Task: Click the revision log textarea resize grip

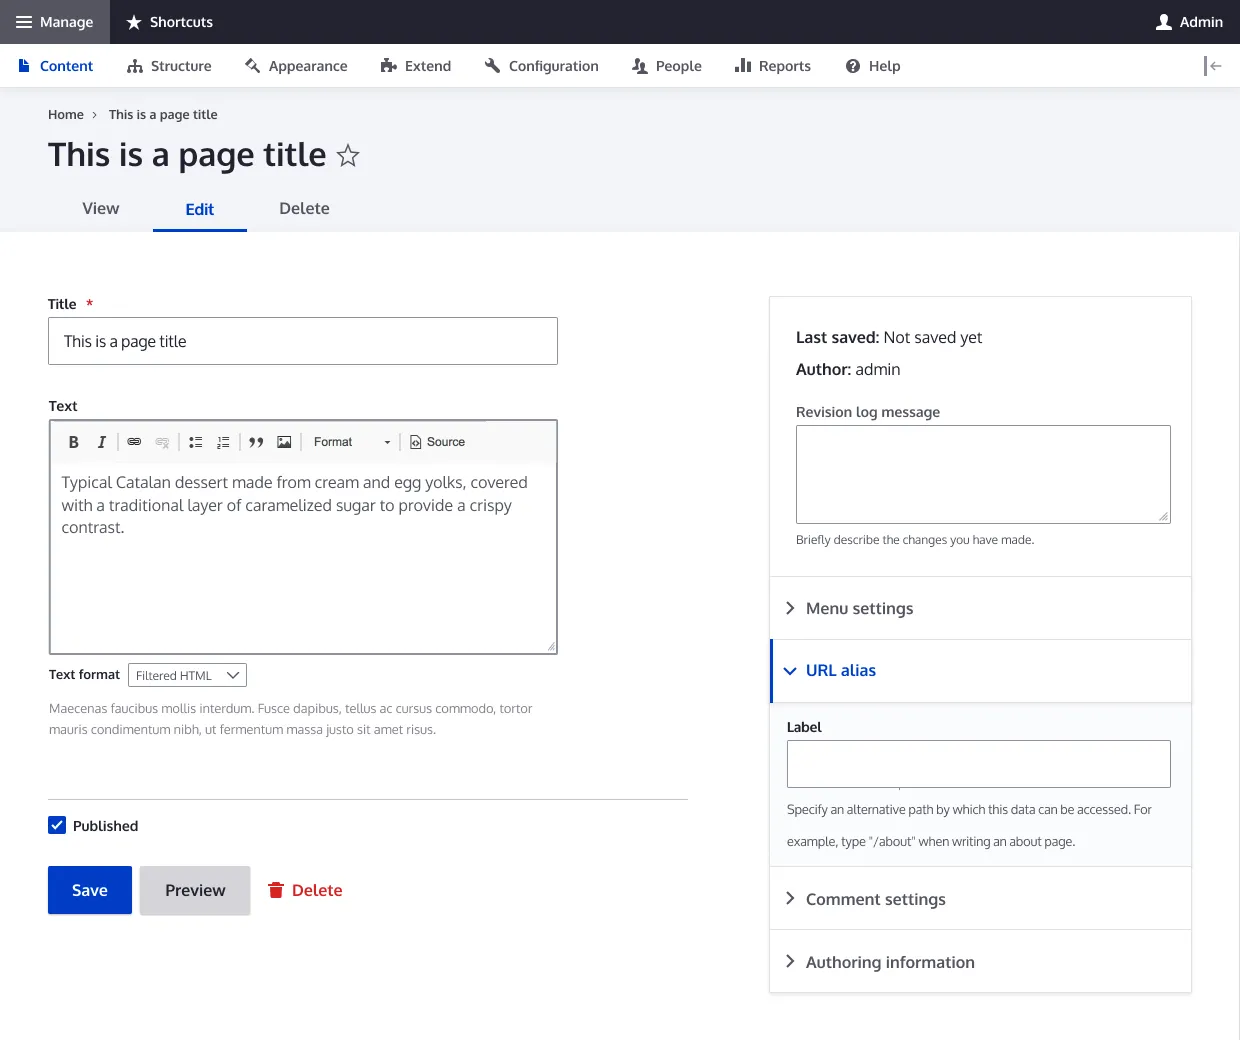Action: tap(1163, 516)
